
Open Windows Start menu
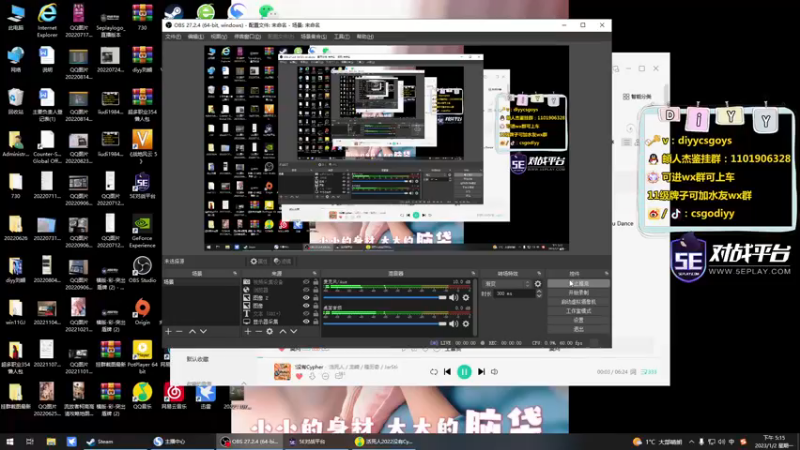[x=10, y=442]
